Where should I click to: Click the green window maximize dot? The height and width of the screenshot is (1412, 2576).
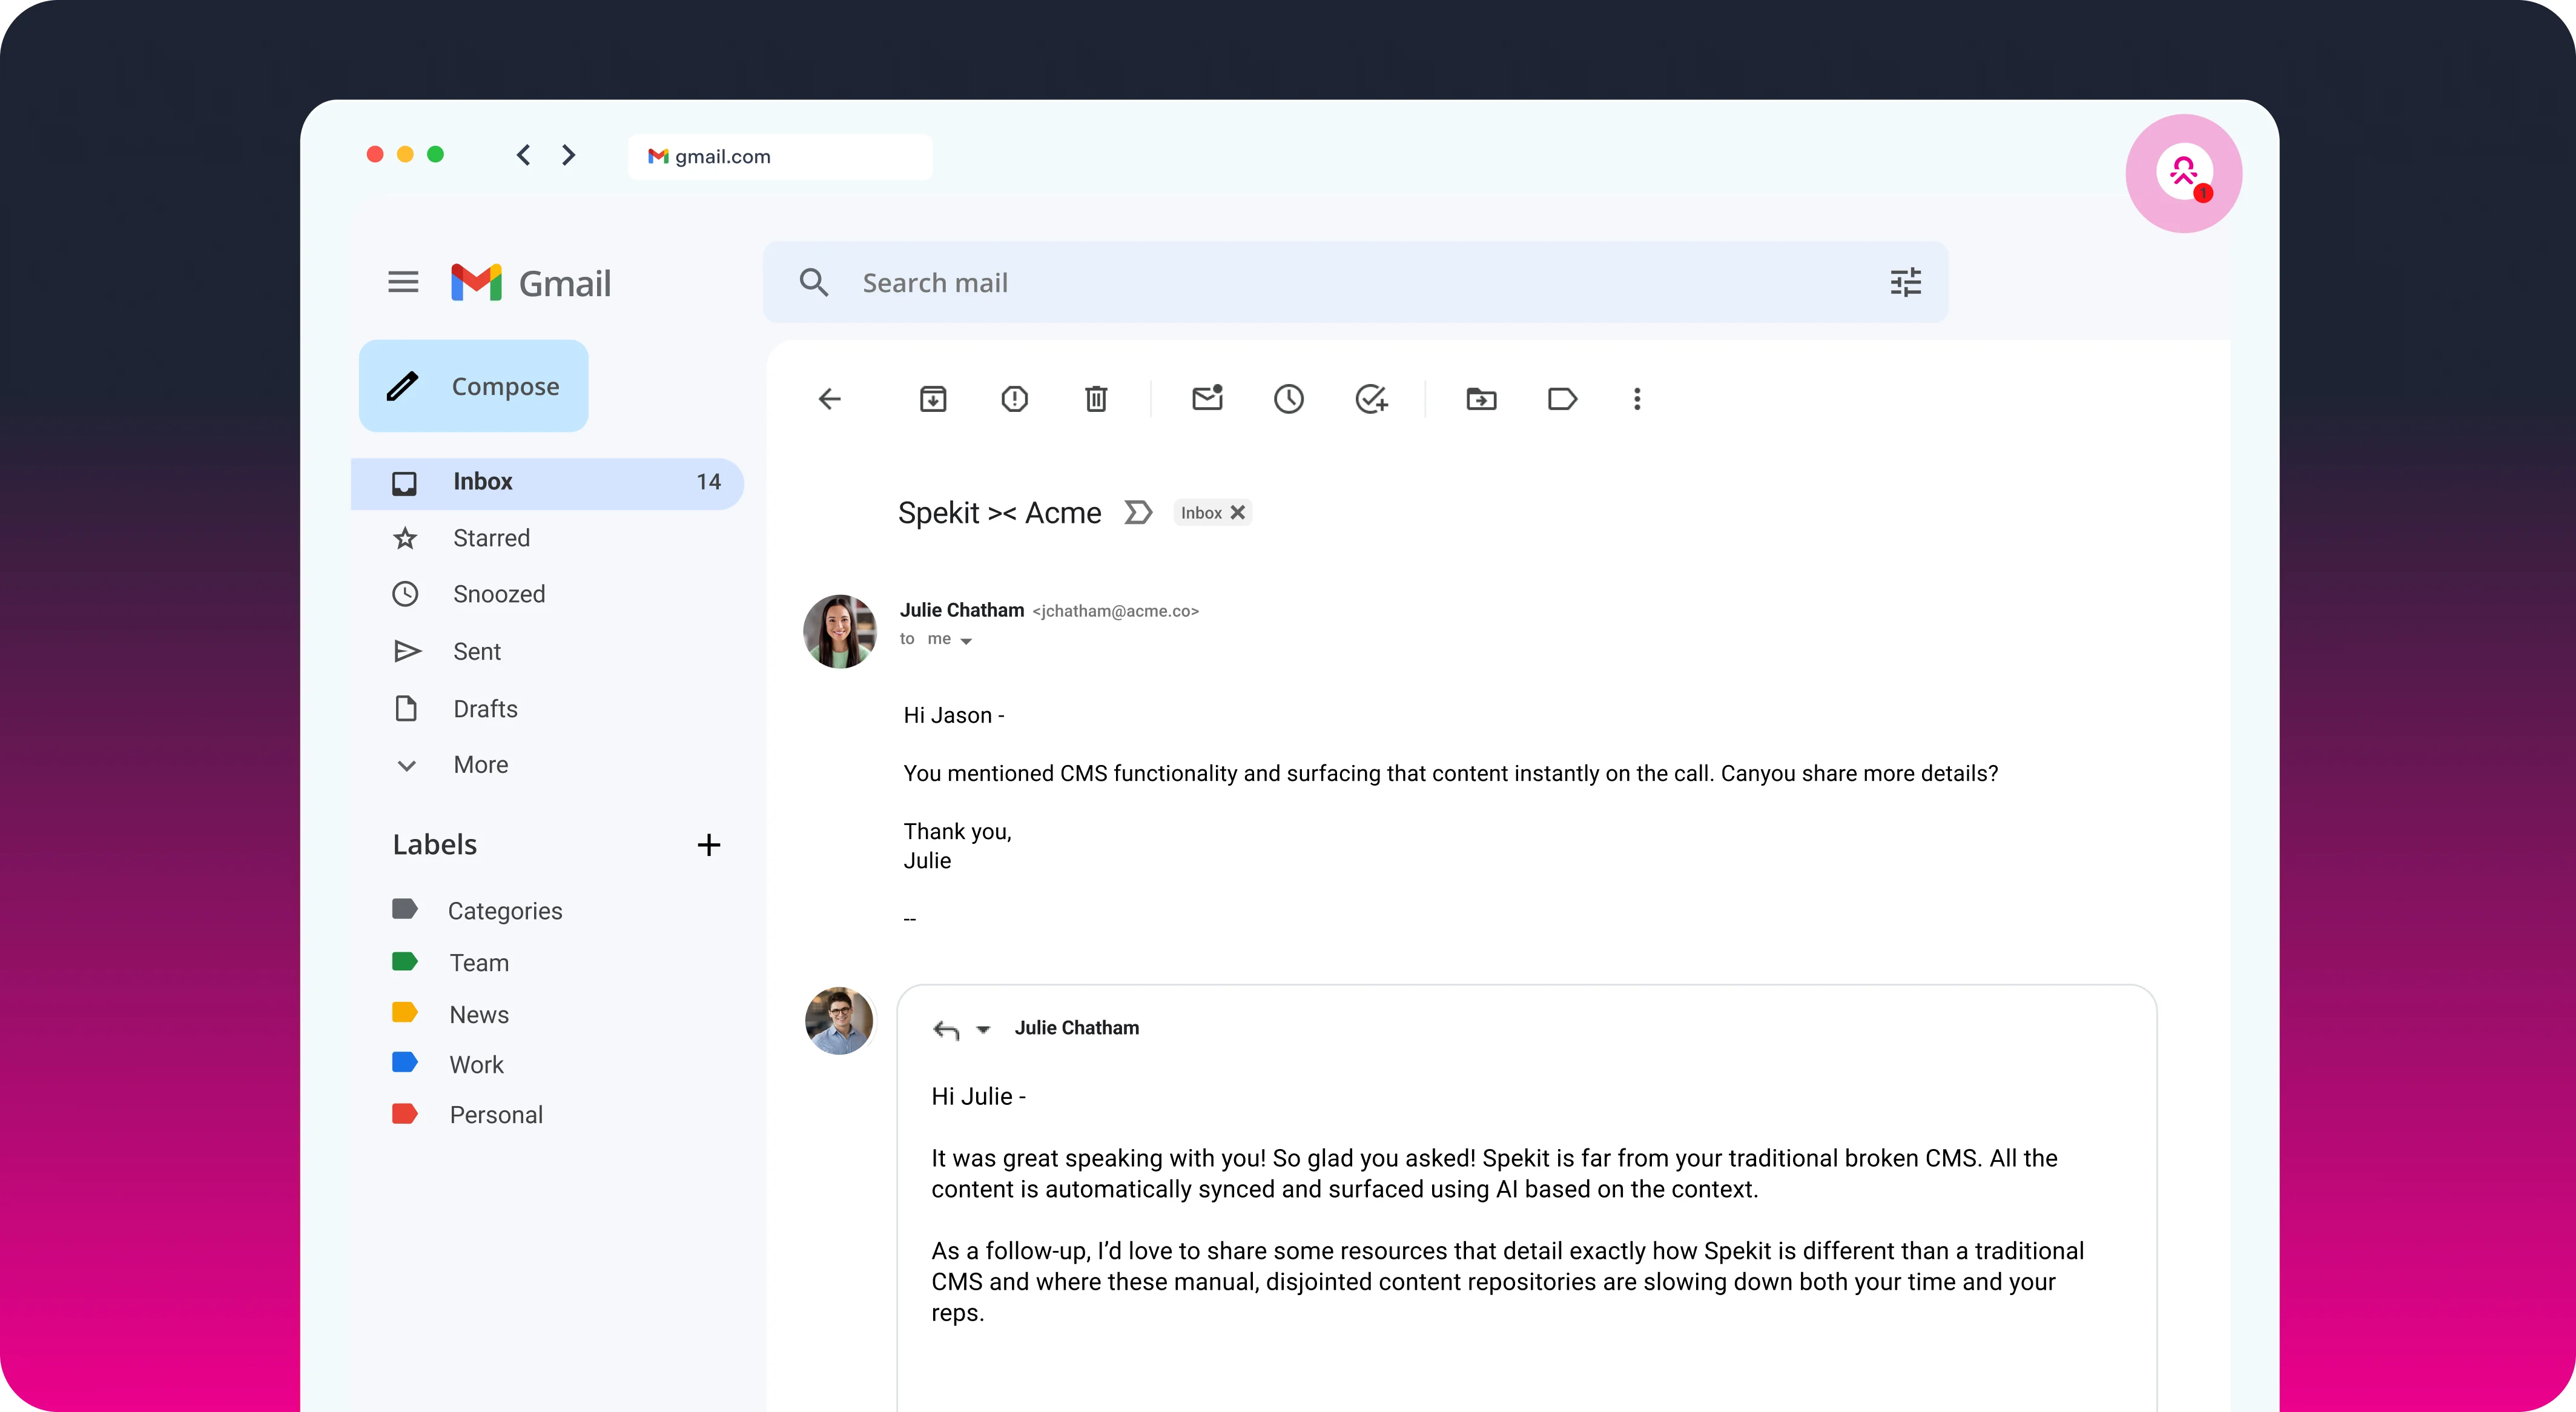(x=435, y=155)
